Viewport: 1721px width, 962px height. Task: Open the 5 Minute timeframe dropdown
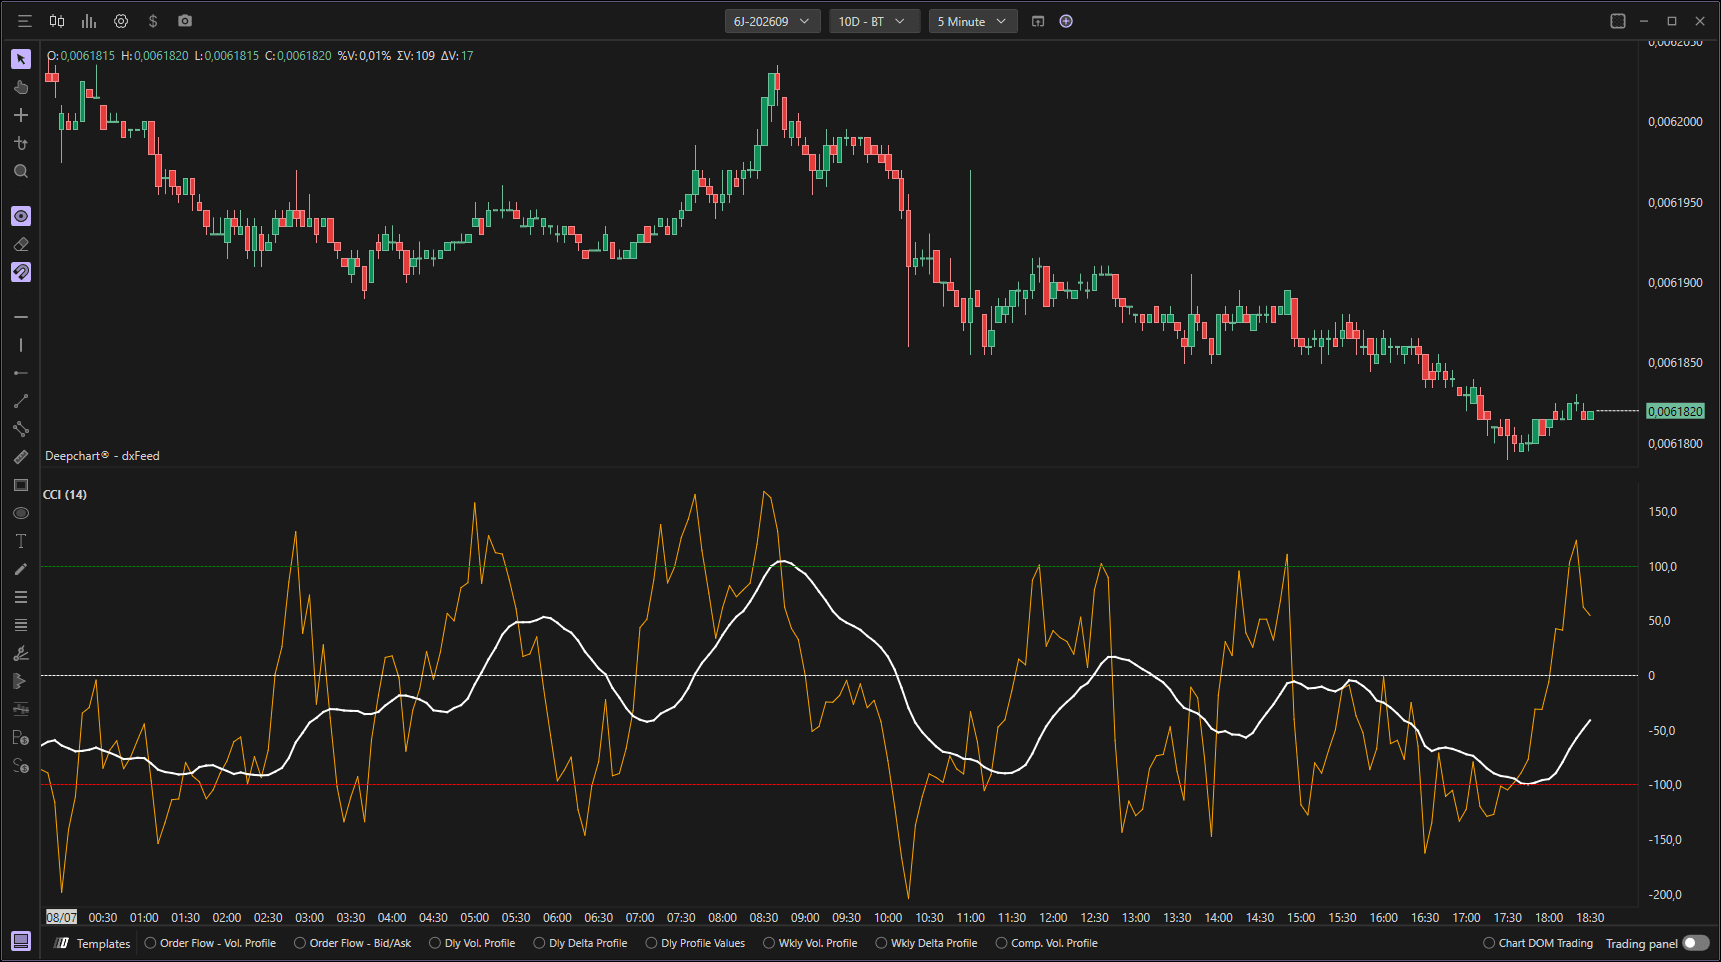pos(973,21)
